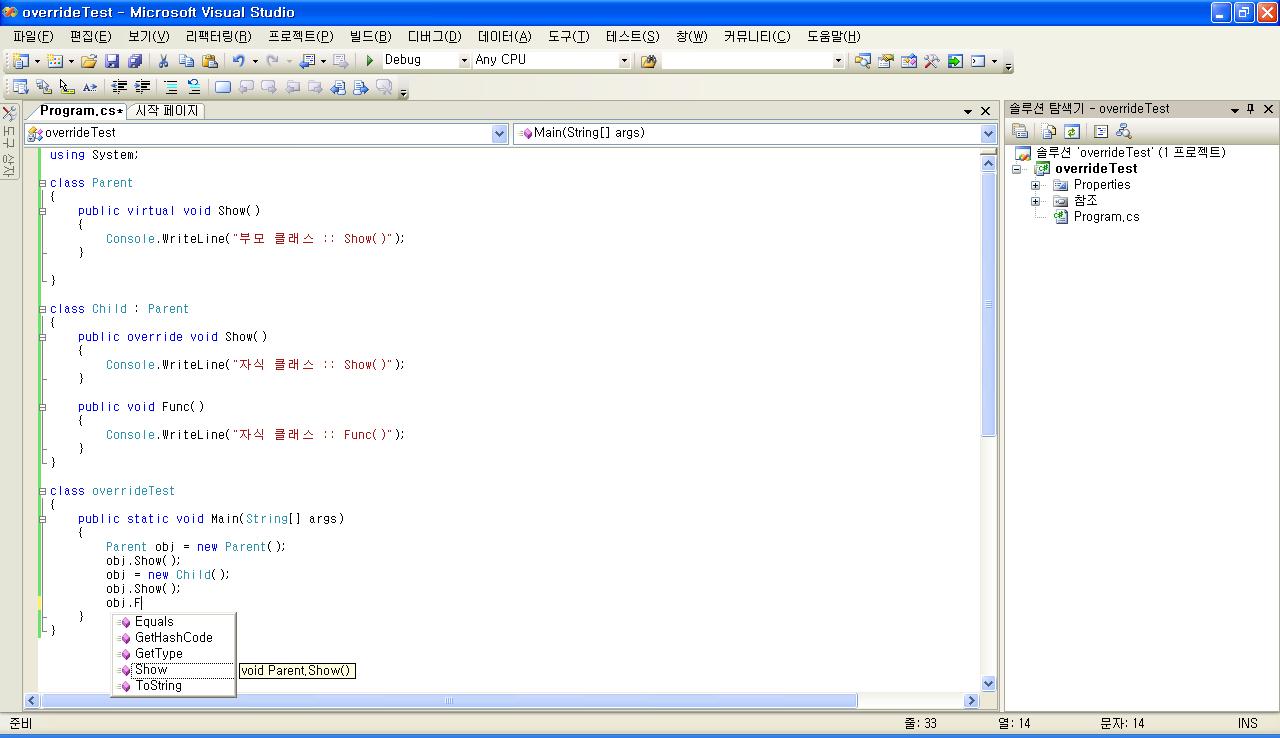Screen dimensions: 1280x738
Task: Click the Find in Files icon
Action: pyautogui.click(x=648, y=61)
